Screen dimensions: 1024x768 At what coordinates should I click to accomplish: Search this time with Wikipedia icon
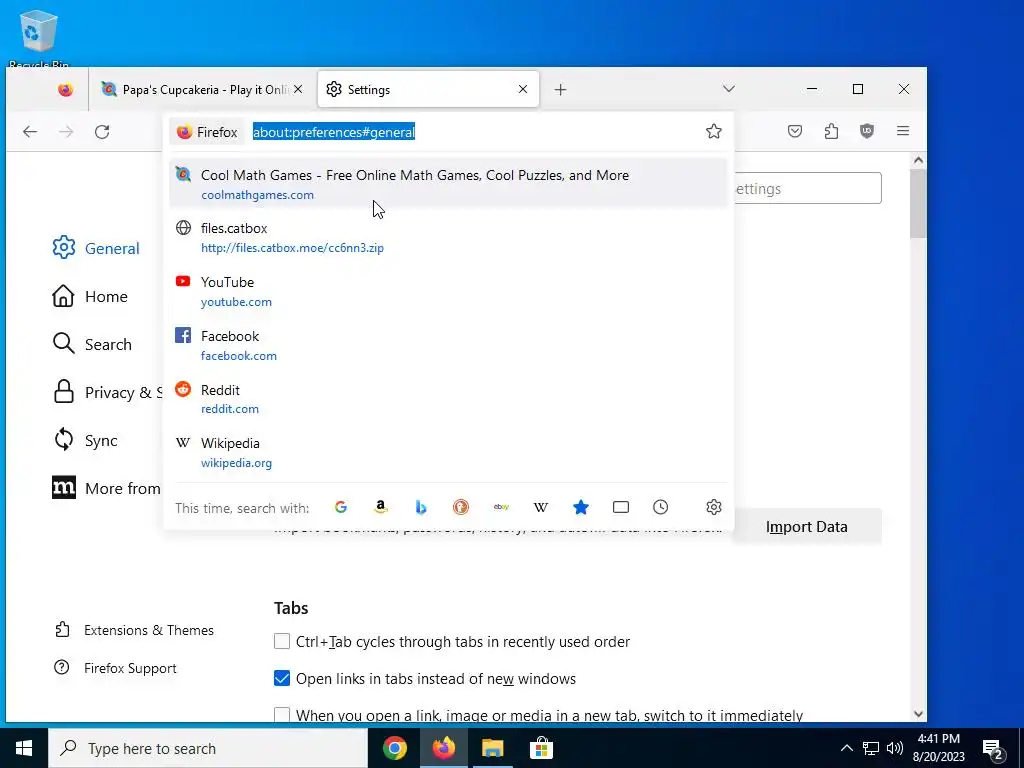pyautogui.click(x=541, y=507)
